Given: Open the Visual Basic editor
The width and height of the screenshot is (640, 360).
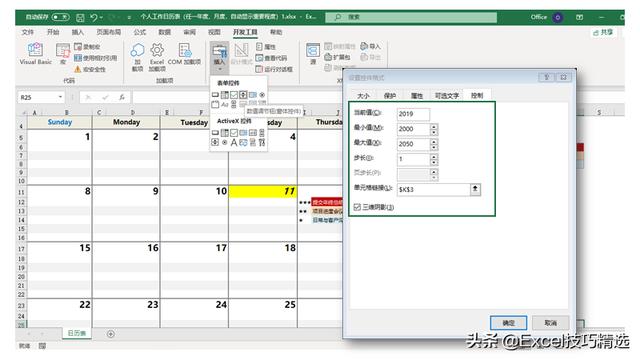Looking at the screenshot, I should click(36, 54).
